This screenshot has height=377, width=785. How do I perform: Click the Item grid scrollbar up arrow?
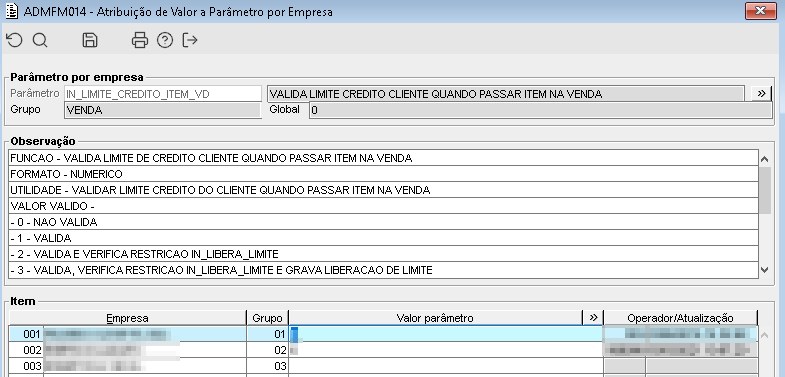pos(764,335)
